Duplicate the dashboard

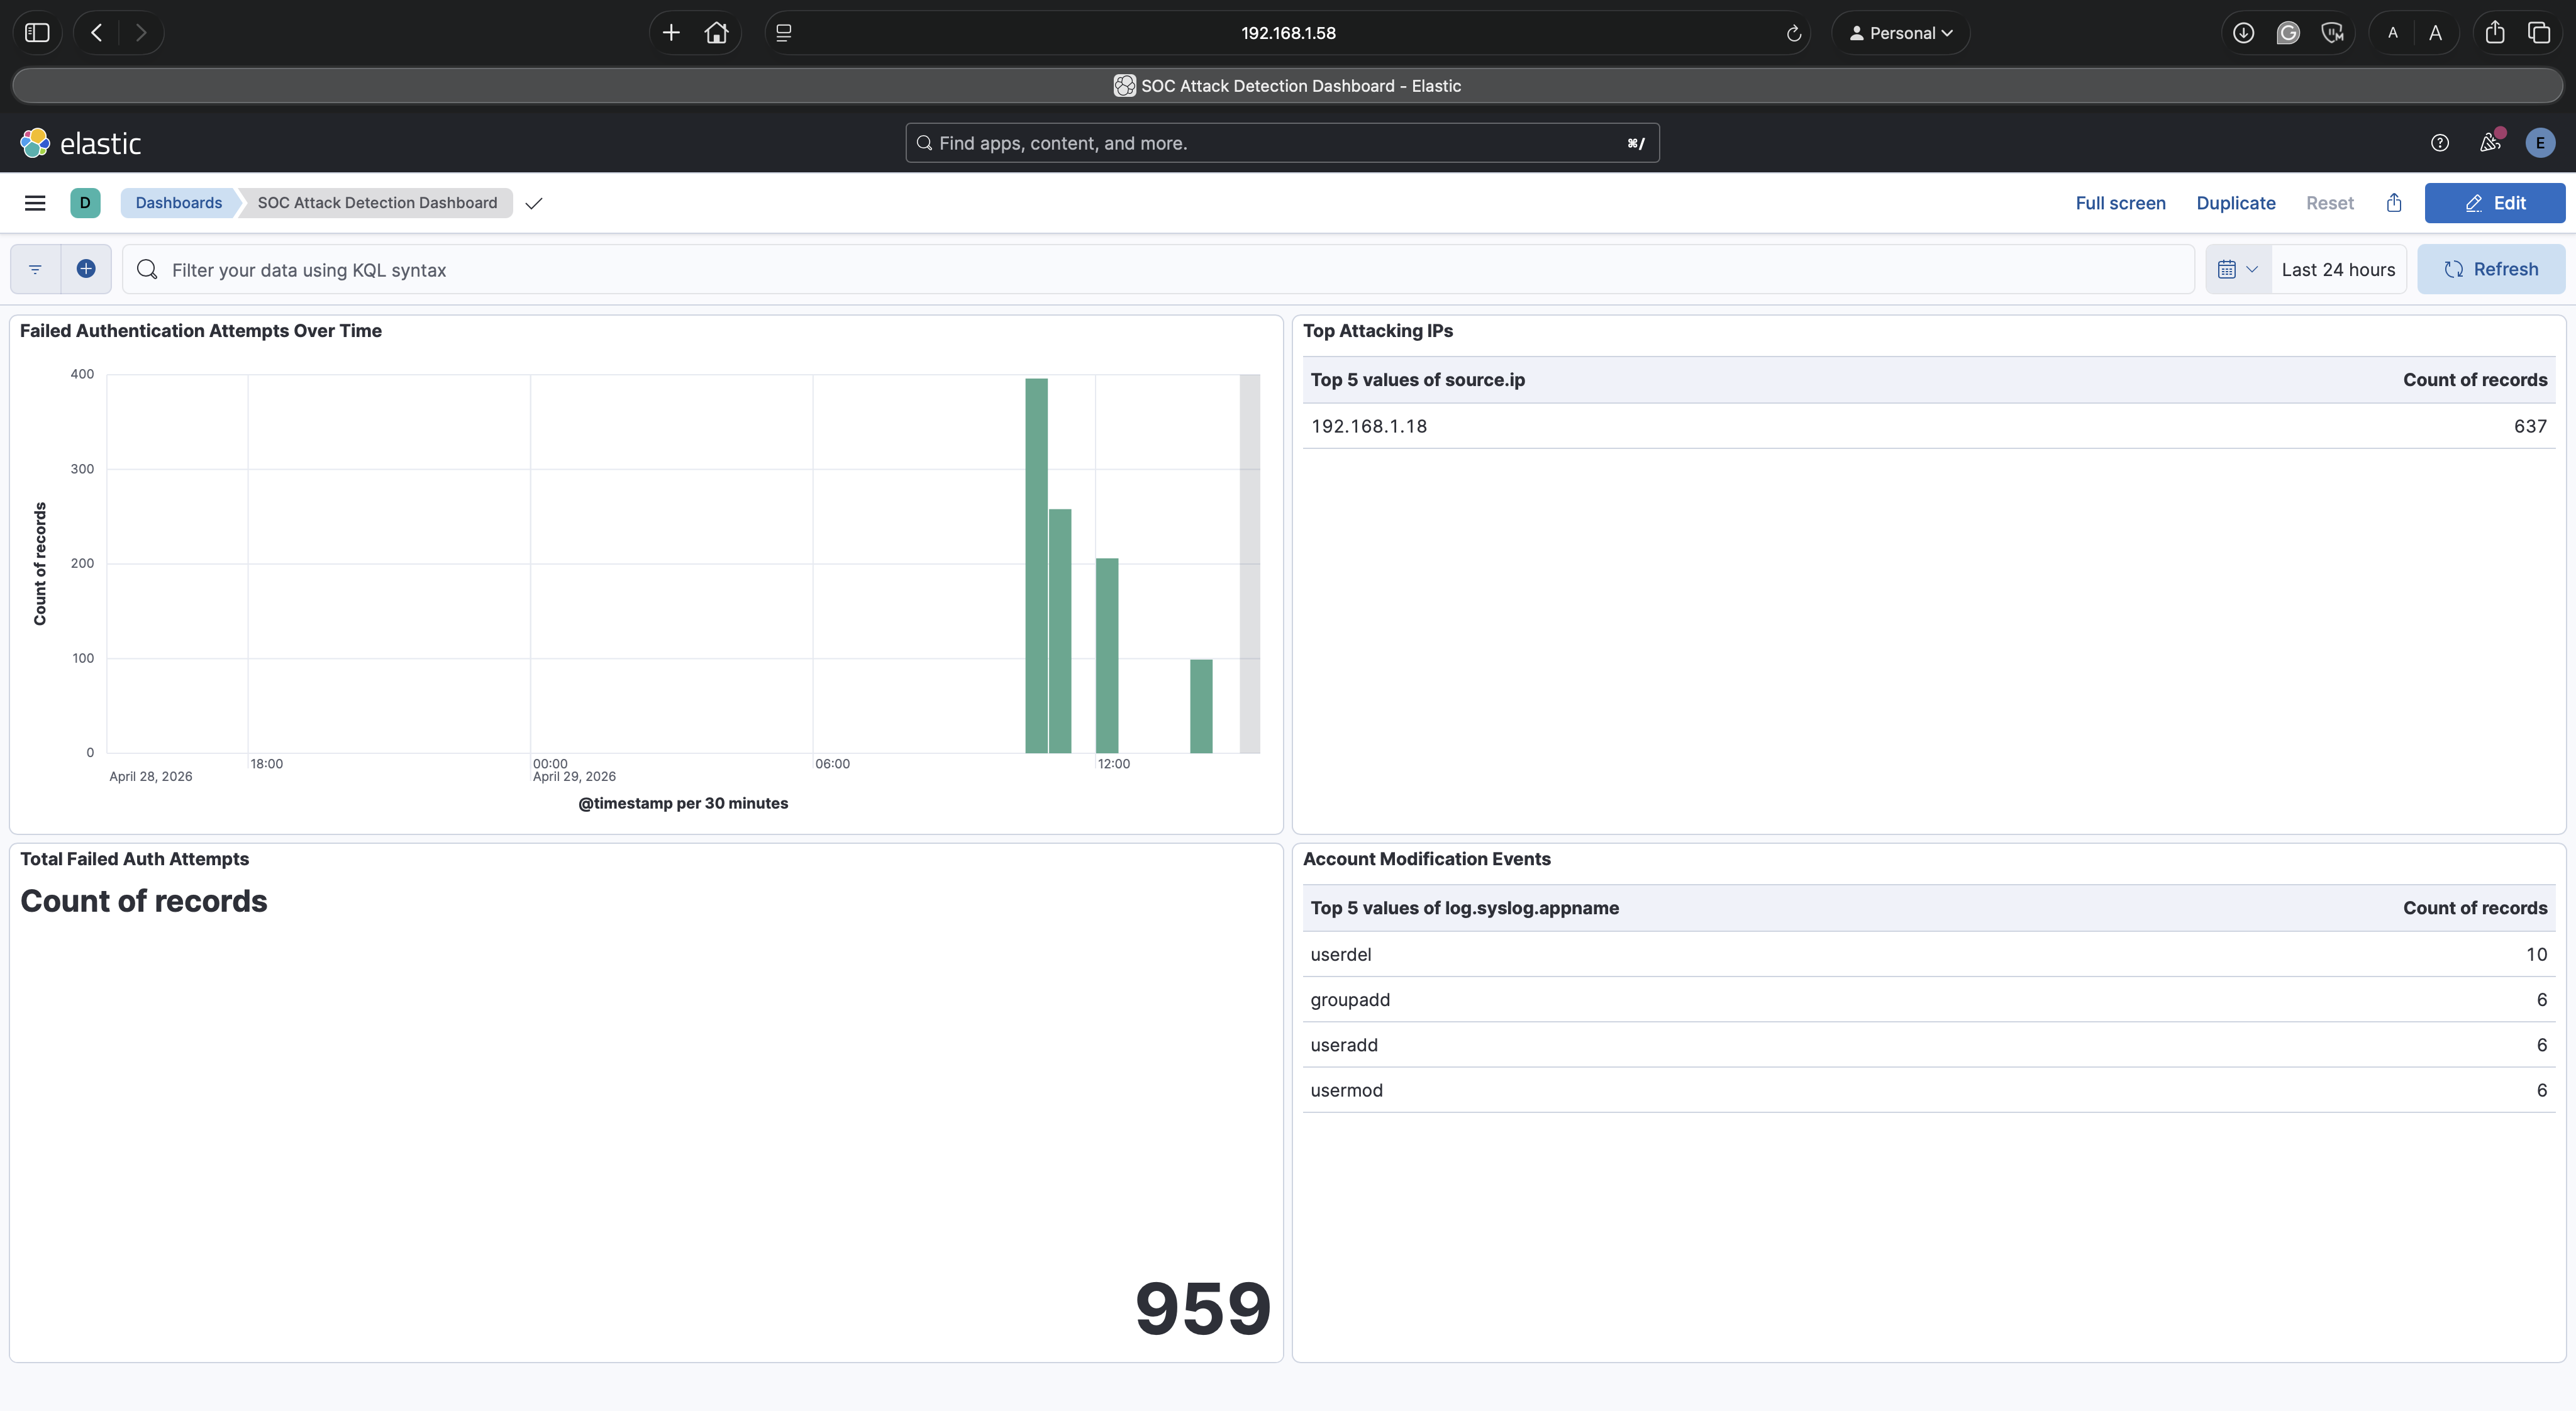[x=2235, y=203]
